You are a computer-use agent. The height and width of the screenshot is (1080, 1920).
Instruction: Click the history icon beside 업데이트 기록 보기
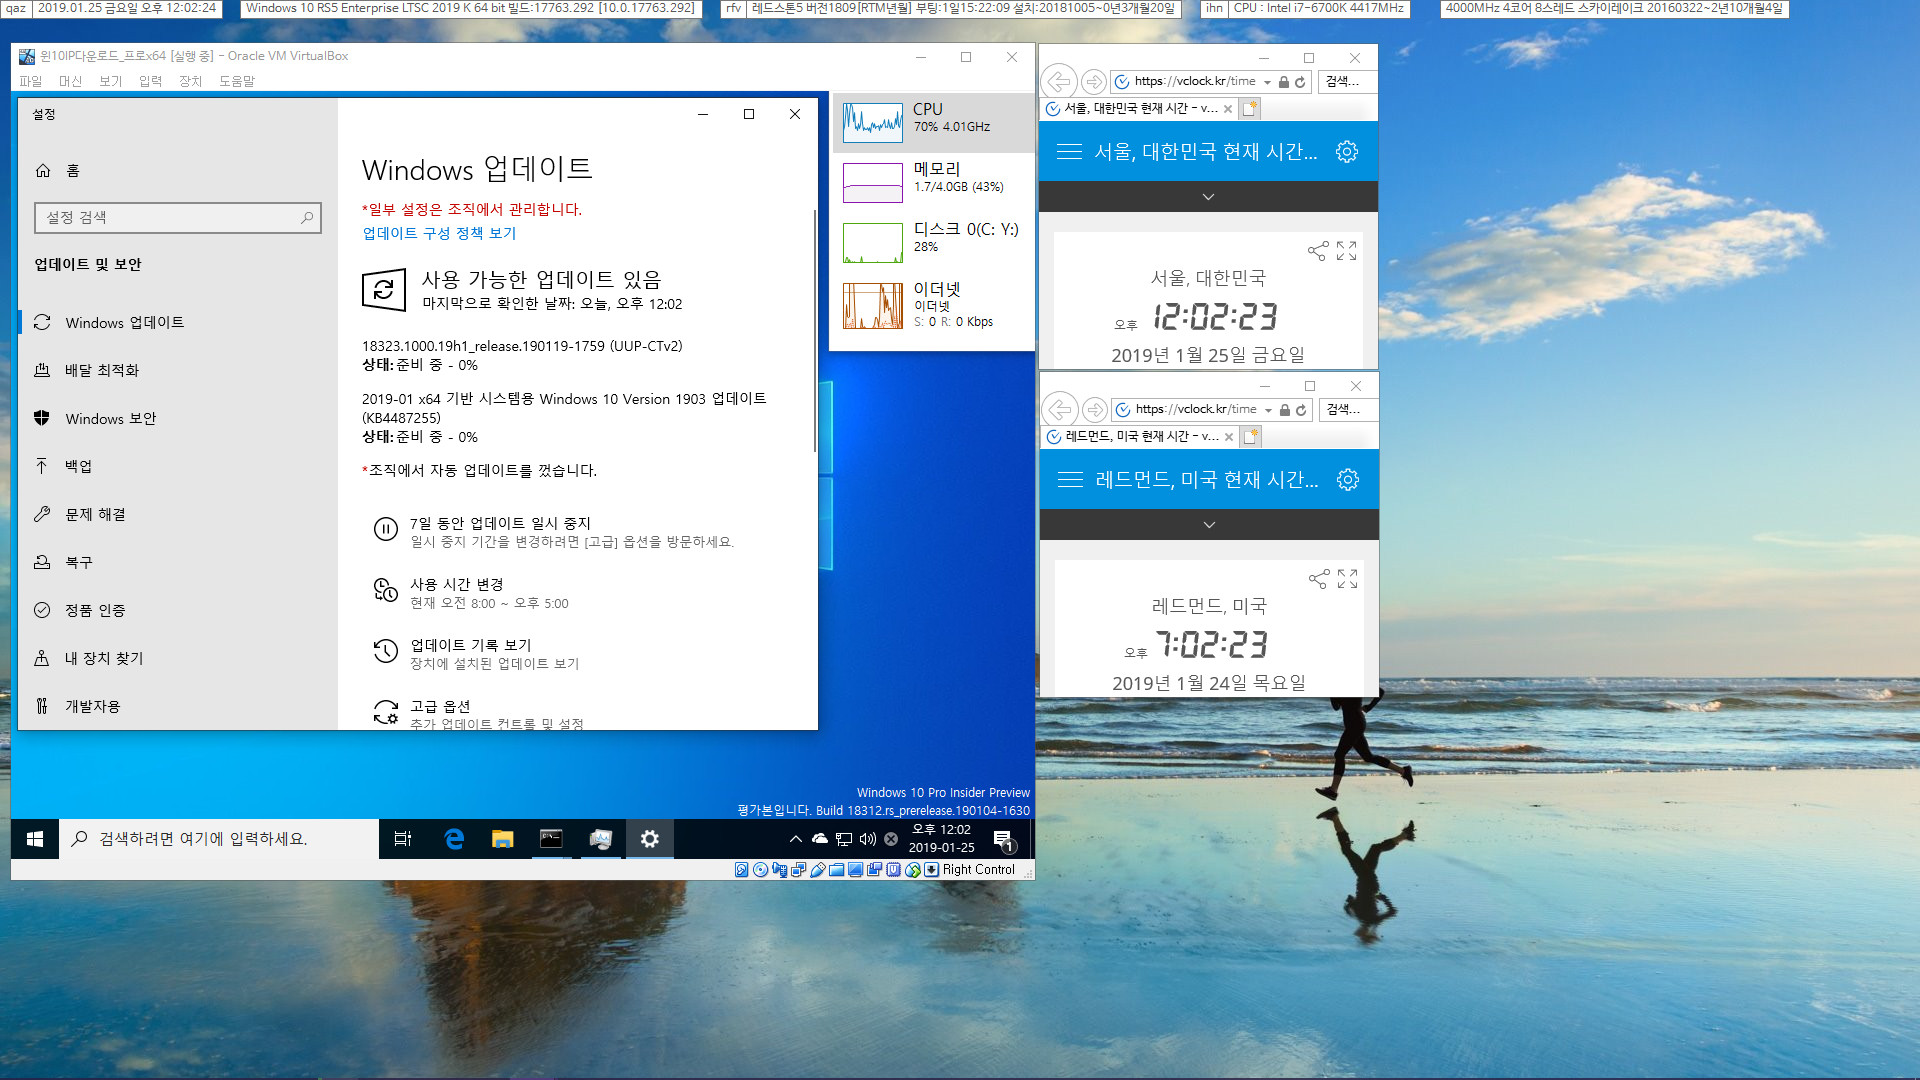[386, 651]
